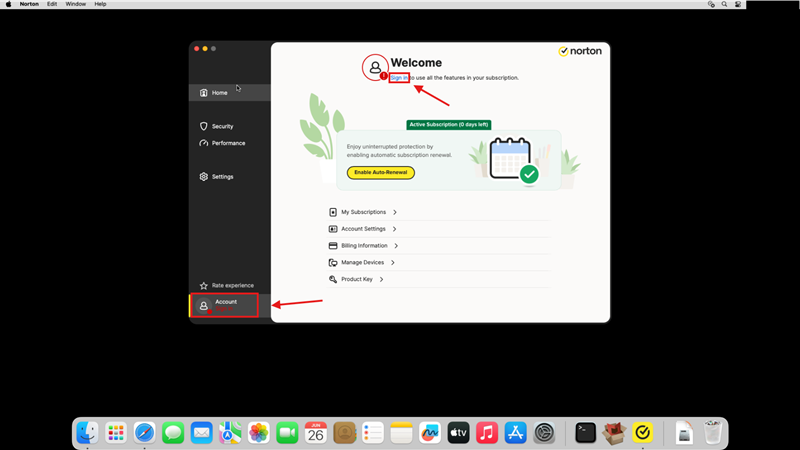Click the Norton logo in the window

pos(580,51)
